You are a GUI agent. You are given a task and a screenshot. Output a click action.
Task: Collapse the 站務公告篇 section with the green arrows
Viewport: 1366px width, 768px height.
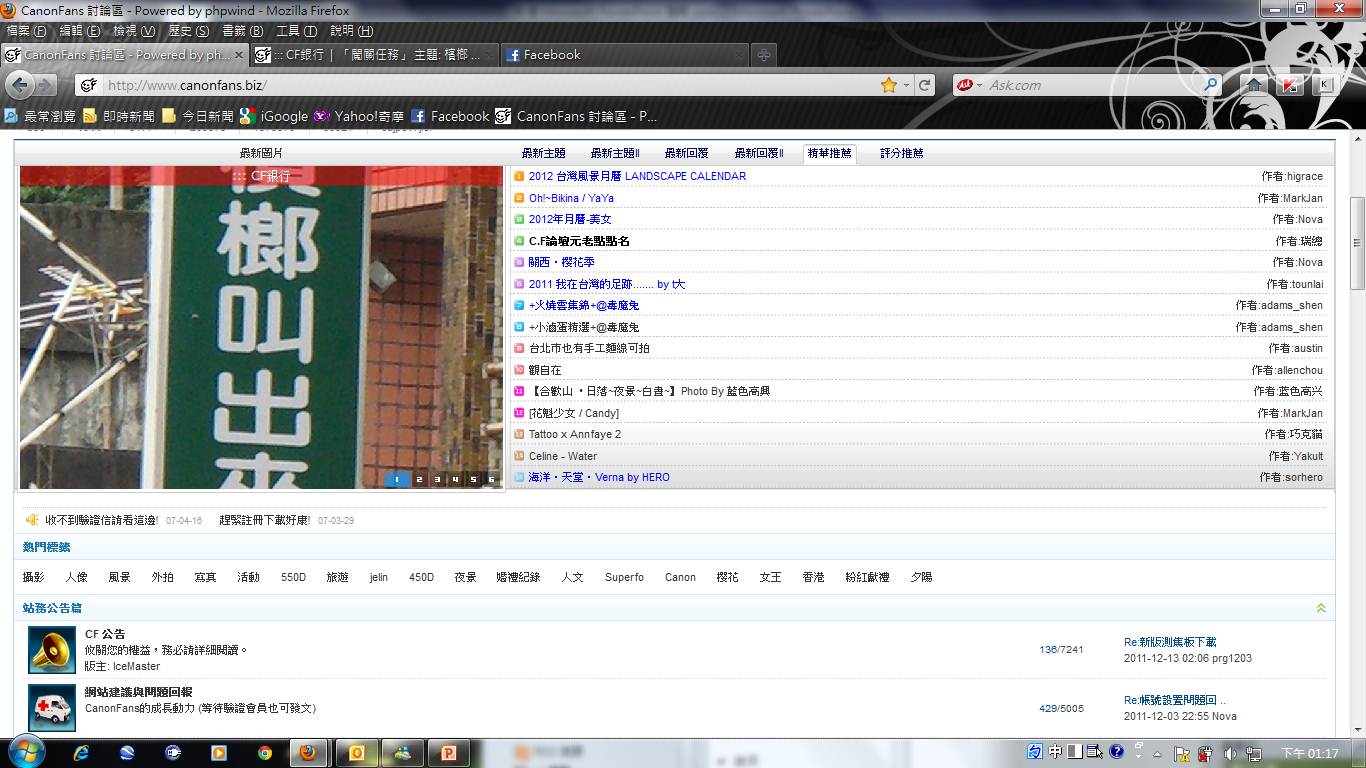(1321, 608)
